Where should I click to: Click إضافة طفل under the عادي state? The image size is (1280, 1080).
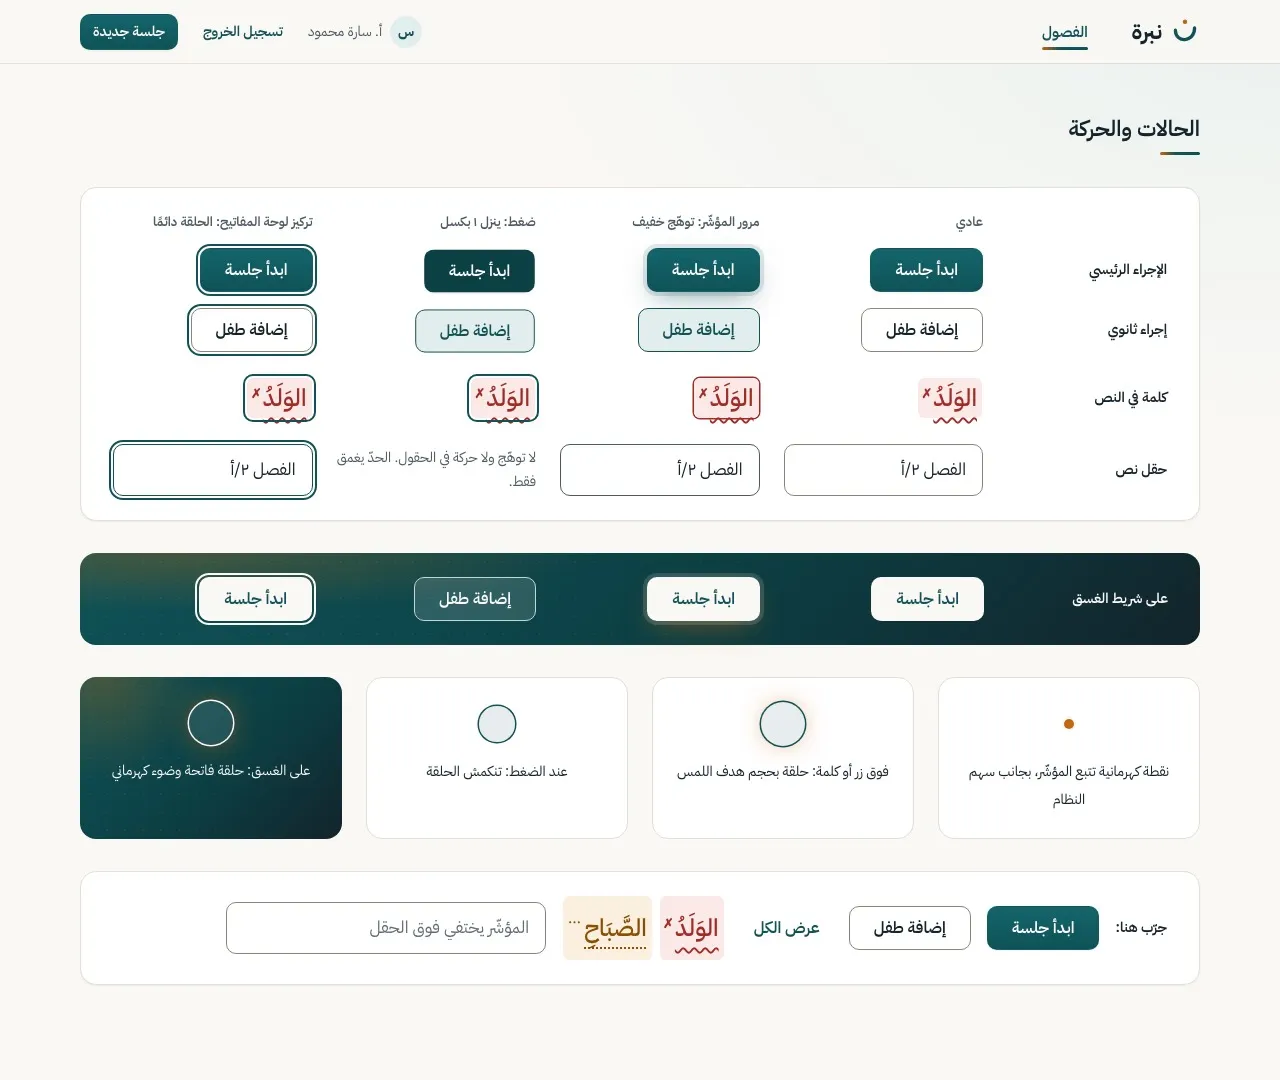[922, 330]
